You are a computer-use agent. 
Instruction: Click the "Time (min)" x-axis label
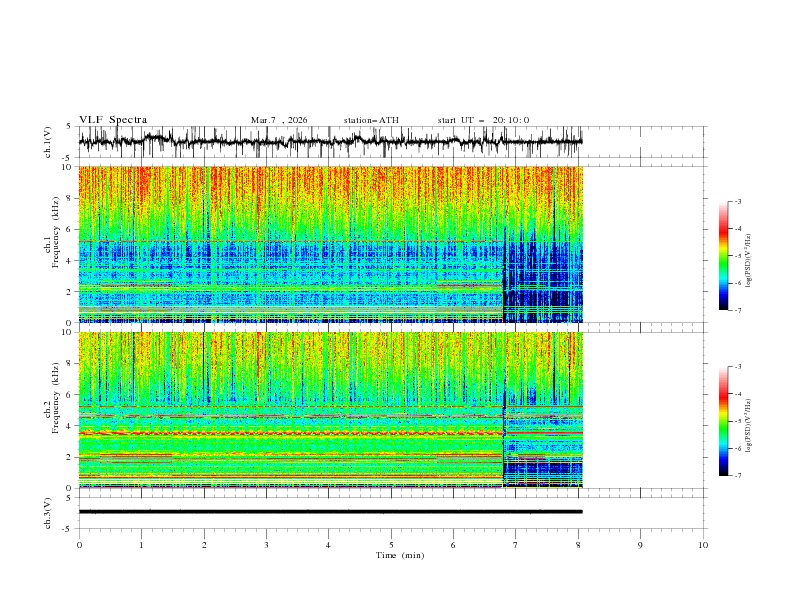pos(400,555)
